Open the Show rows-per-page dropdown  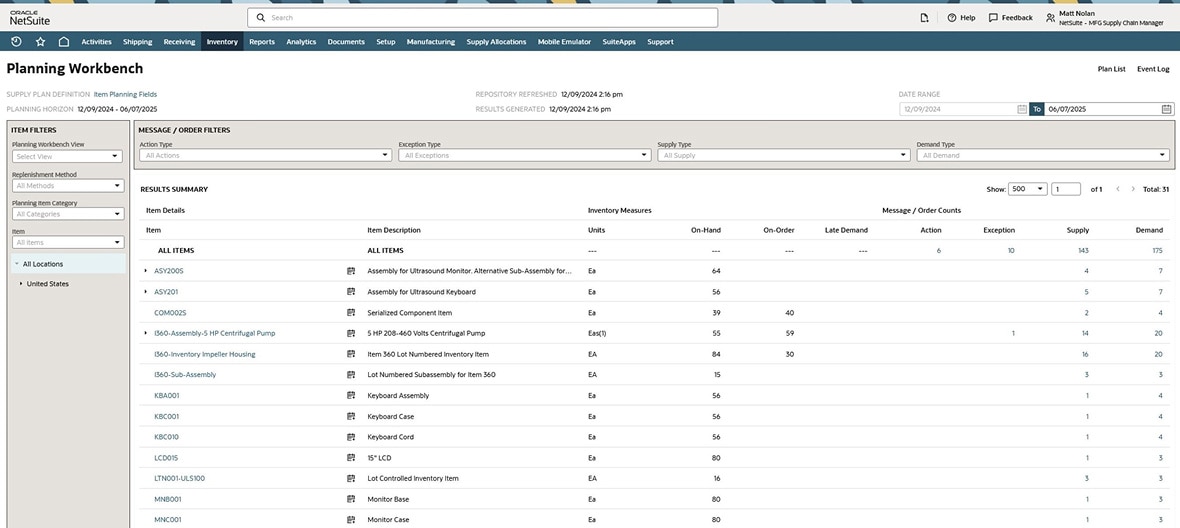coord(1027,189)
